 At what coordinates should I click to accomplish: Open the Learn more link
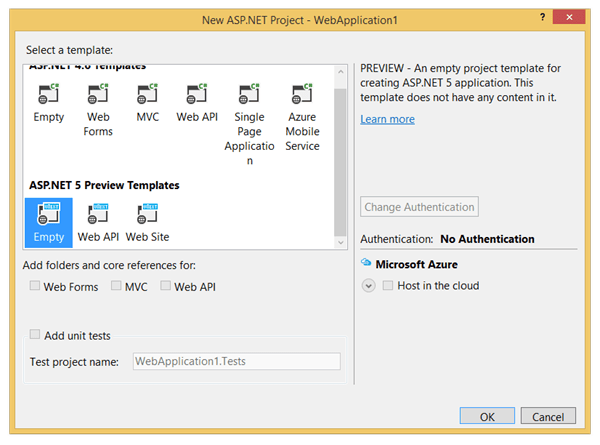[x=387, y=119]
